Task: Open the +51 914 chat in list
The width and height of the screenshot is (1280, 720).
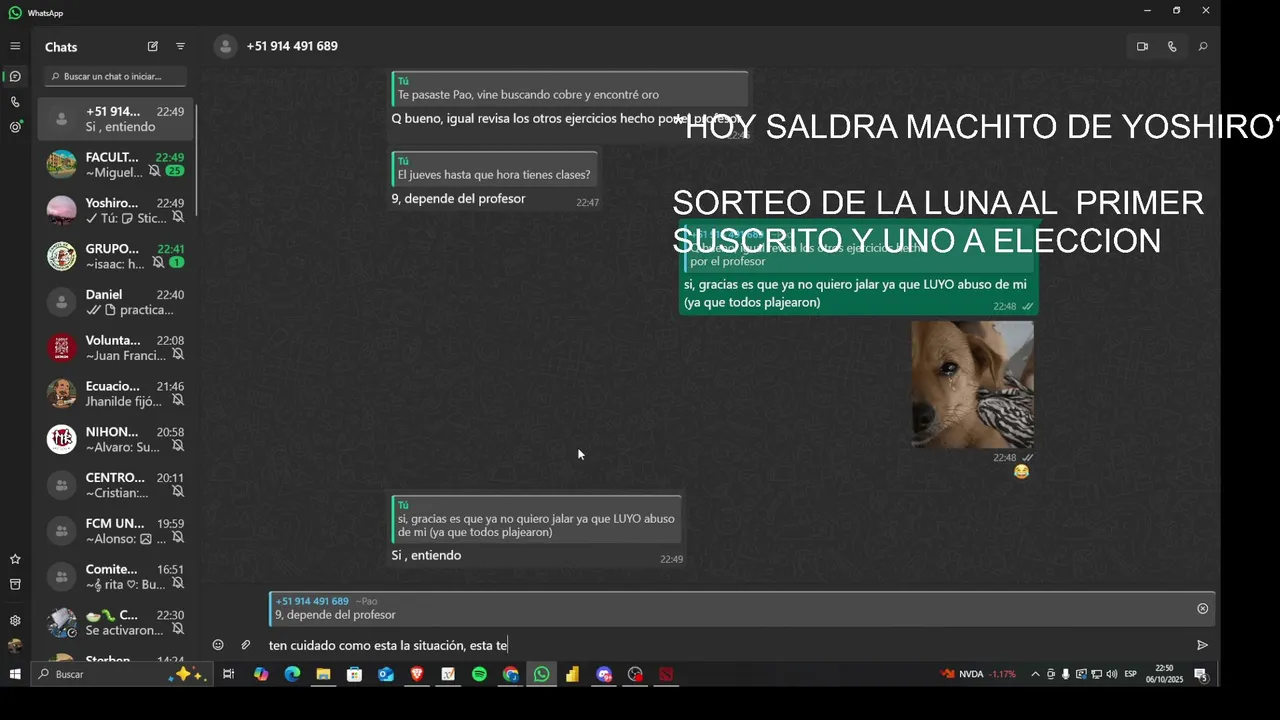Action: pyautogui.click(x=117, y=119)
